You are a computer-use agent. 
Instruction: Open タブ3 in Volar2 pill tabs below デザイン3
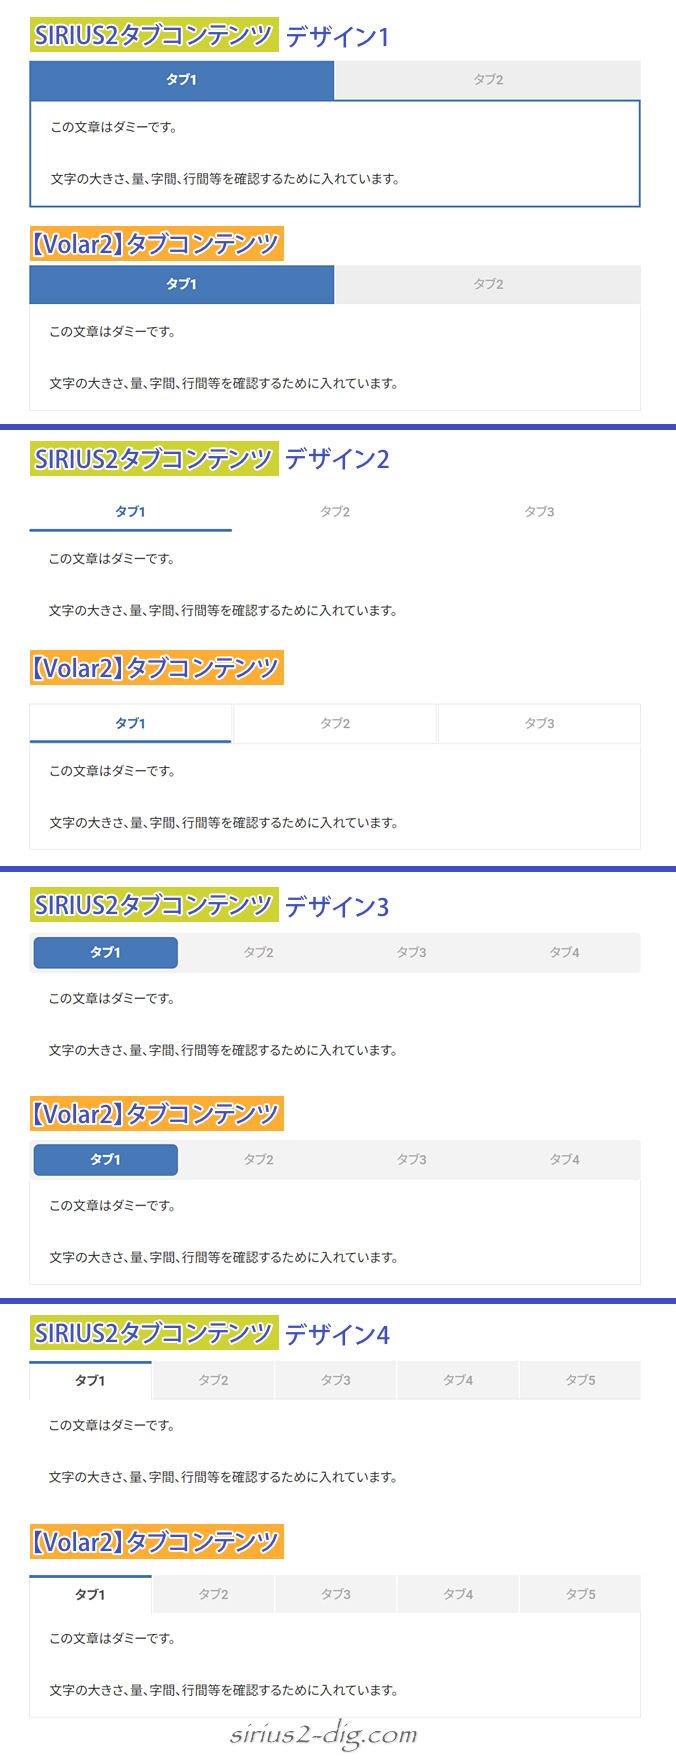pyautogui.click(x=411, y=1160)
